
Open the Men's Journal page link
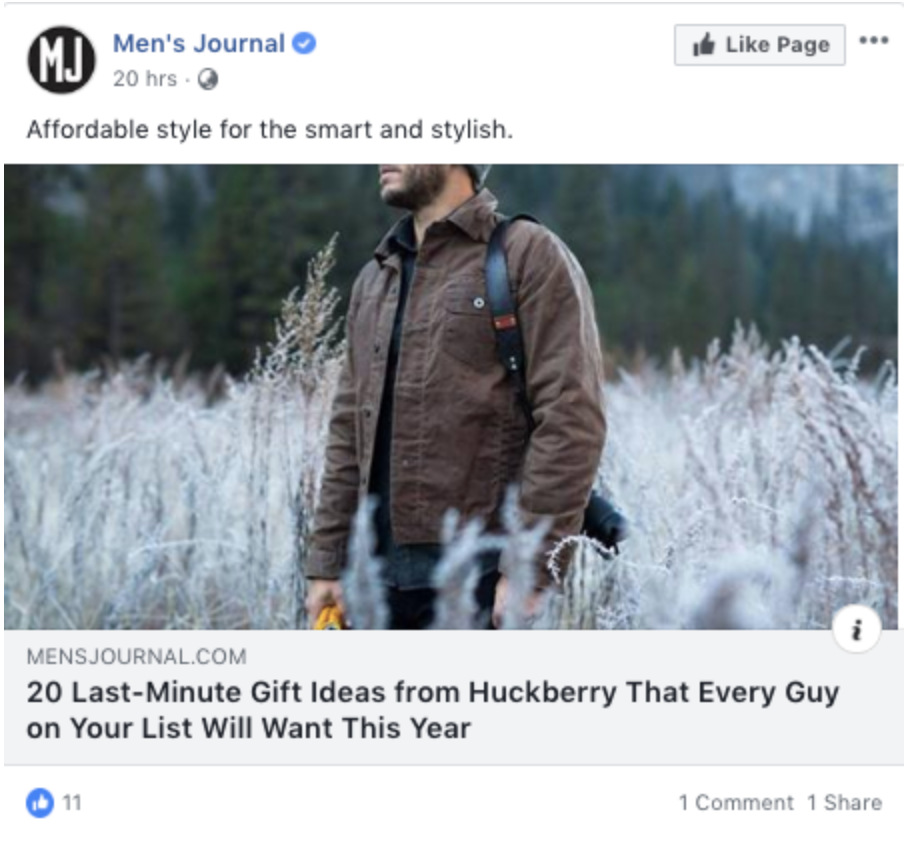[198, 43]
